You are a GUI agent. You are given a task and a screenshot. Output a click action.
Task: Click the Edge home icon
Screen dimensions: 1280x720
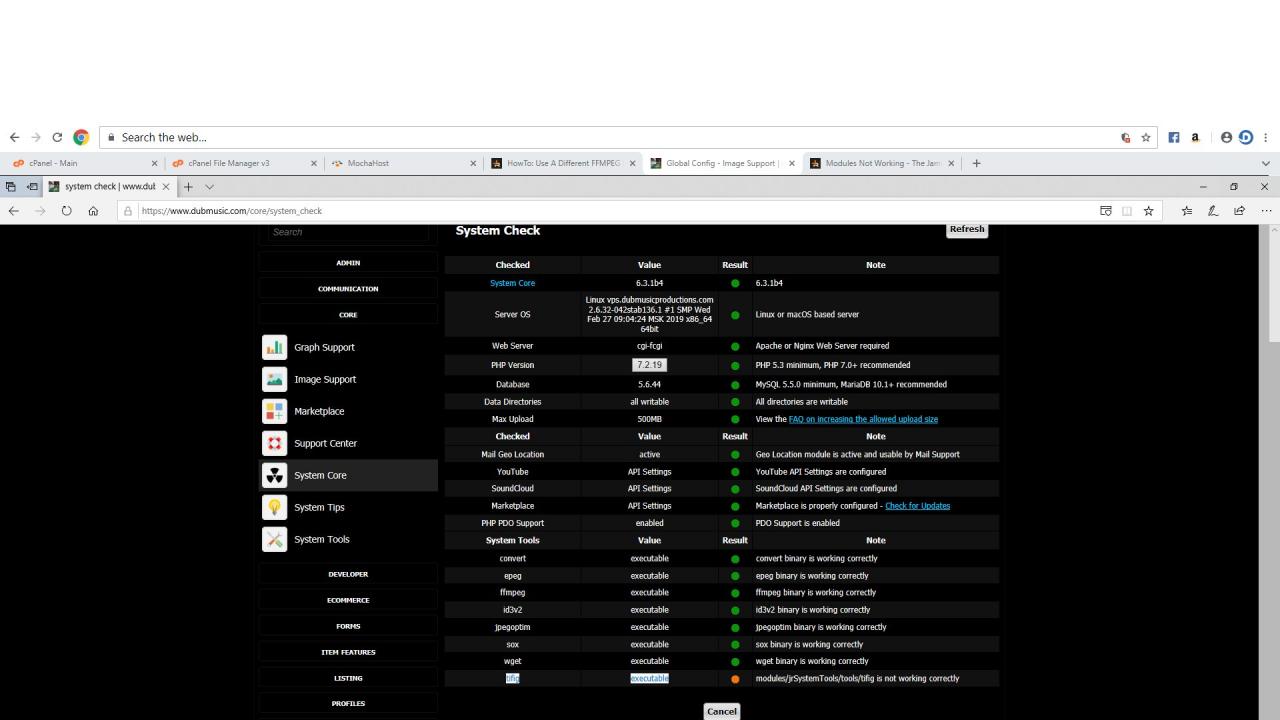[x=93, y=211]
